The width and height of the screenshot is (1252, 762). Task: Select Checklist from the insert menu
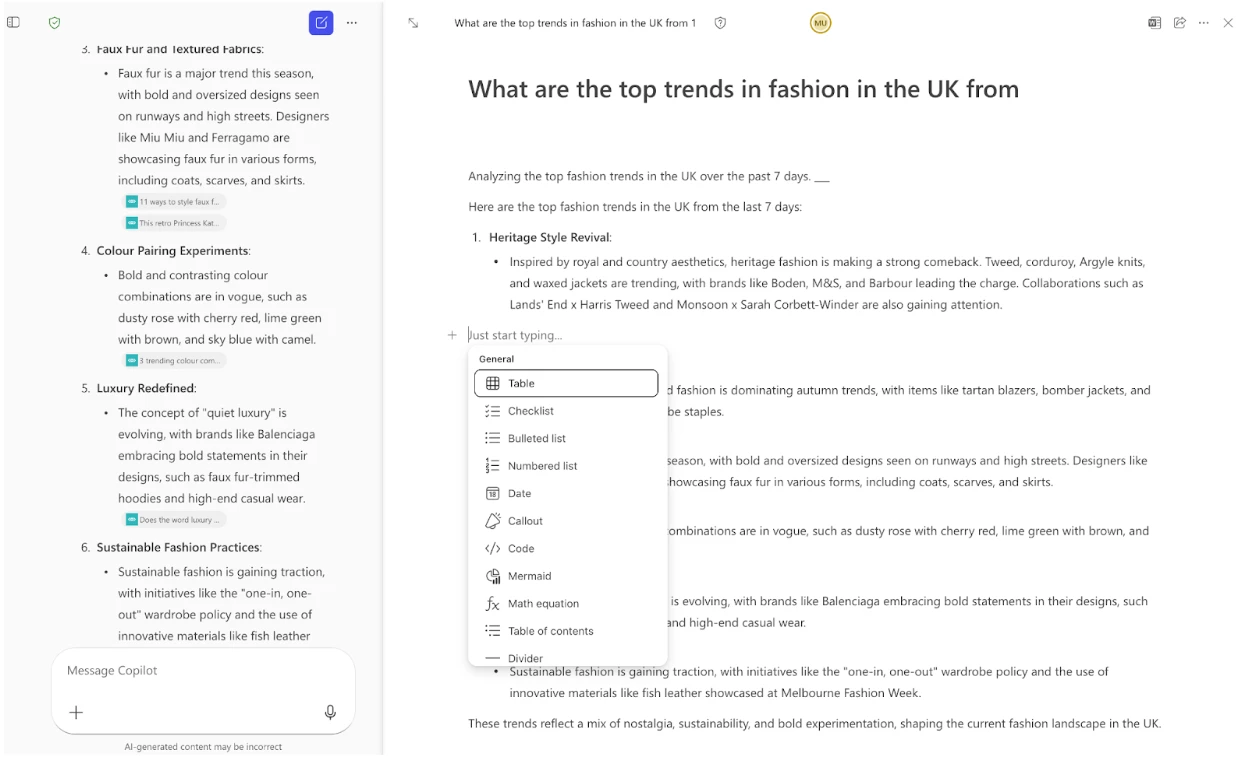pyautogui.click(x=566, y=411)
